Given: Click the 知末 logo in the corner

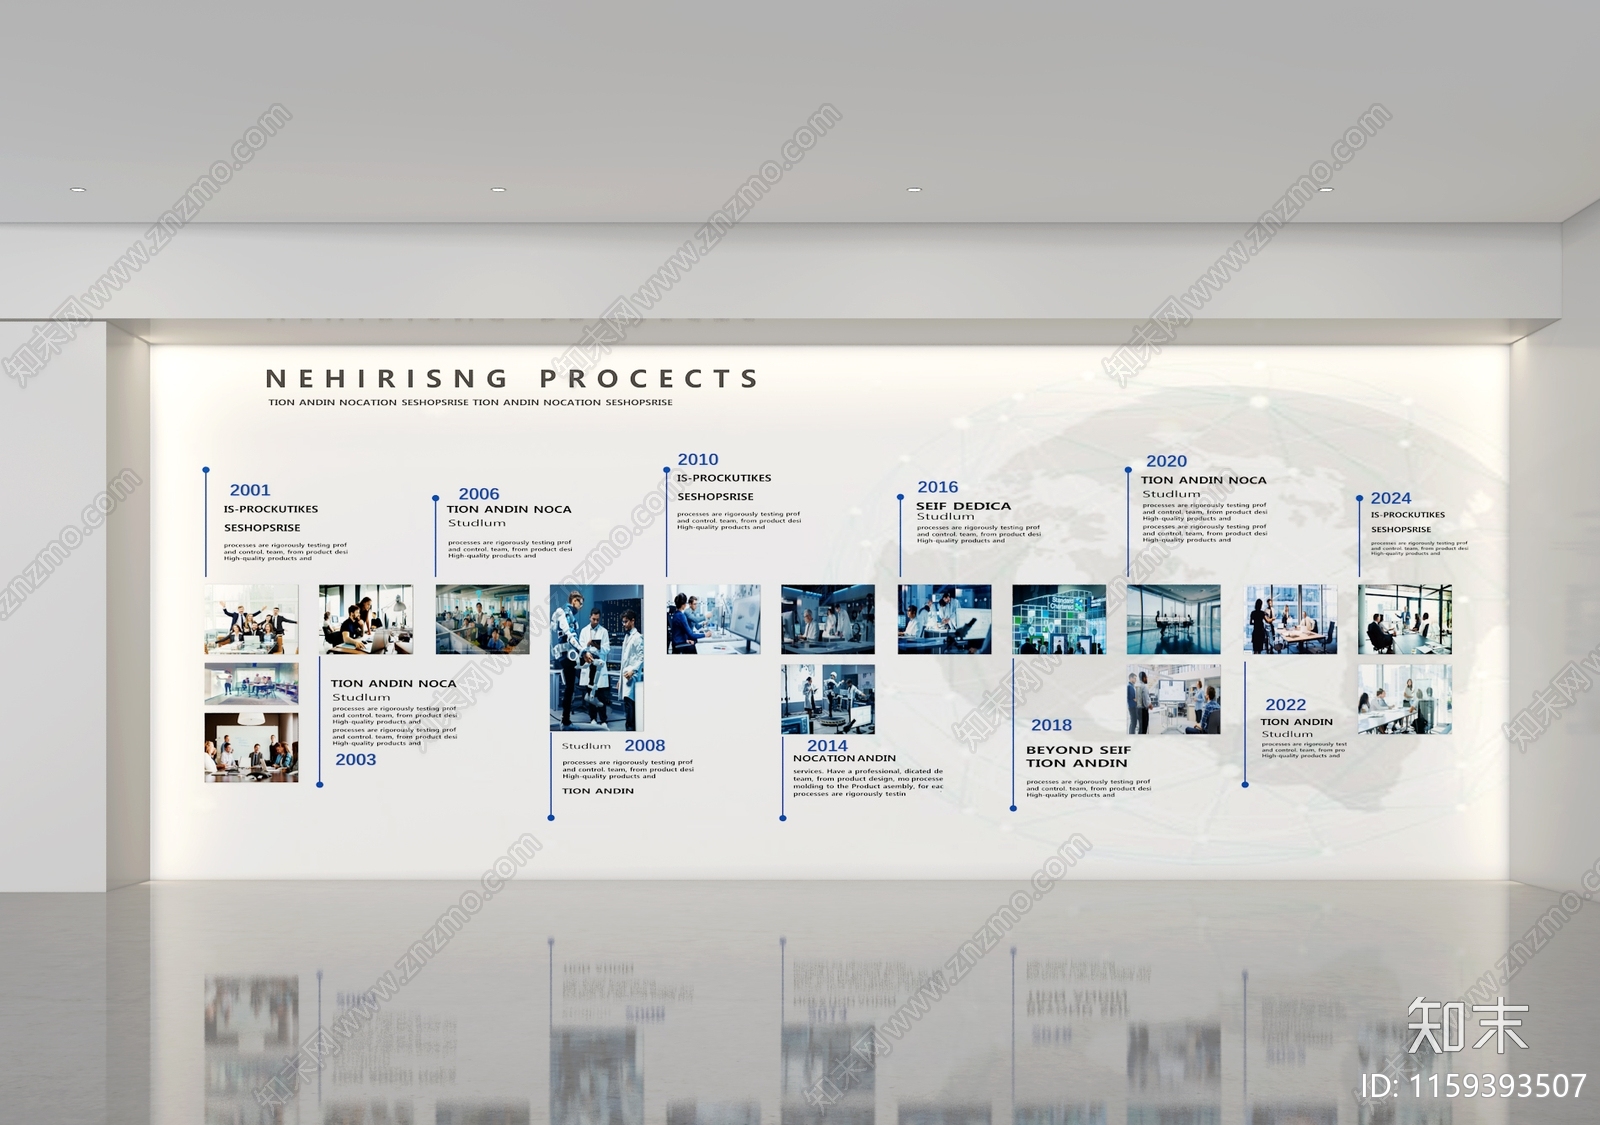Looking at the screenshot, I should [1468, 1026].
